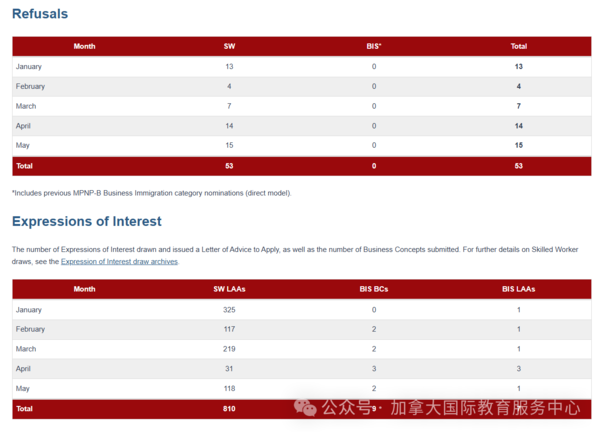
Task: Click the BIS LAAs column header
Action: [x=519, y=289]
